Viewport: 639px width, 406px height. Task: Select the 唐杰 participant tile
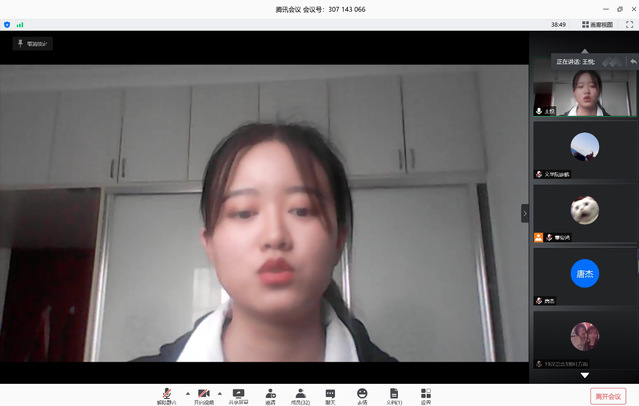(585, 273)
